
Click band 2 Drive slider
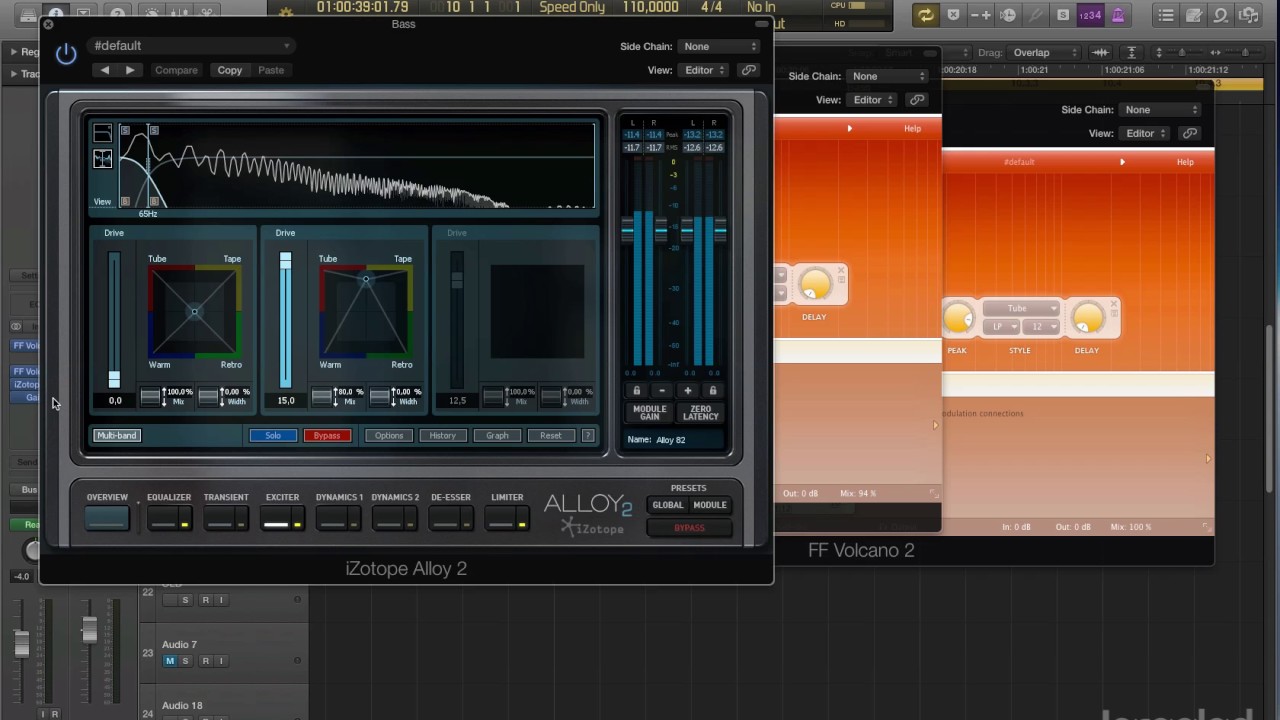[x=285, y=320]
